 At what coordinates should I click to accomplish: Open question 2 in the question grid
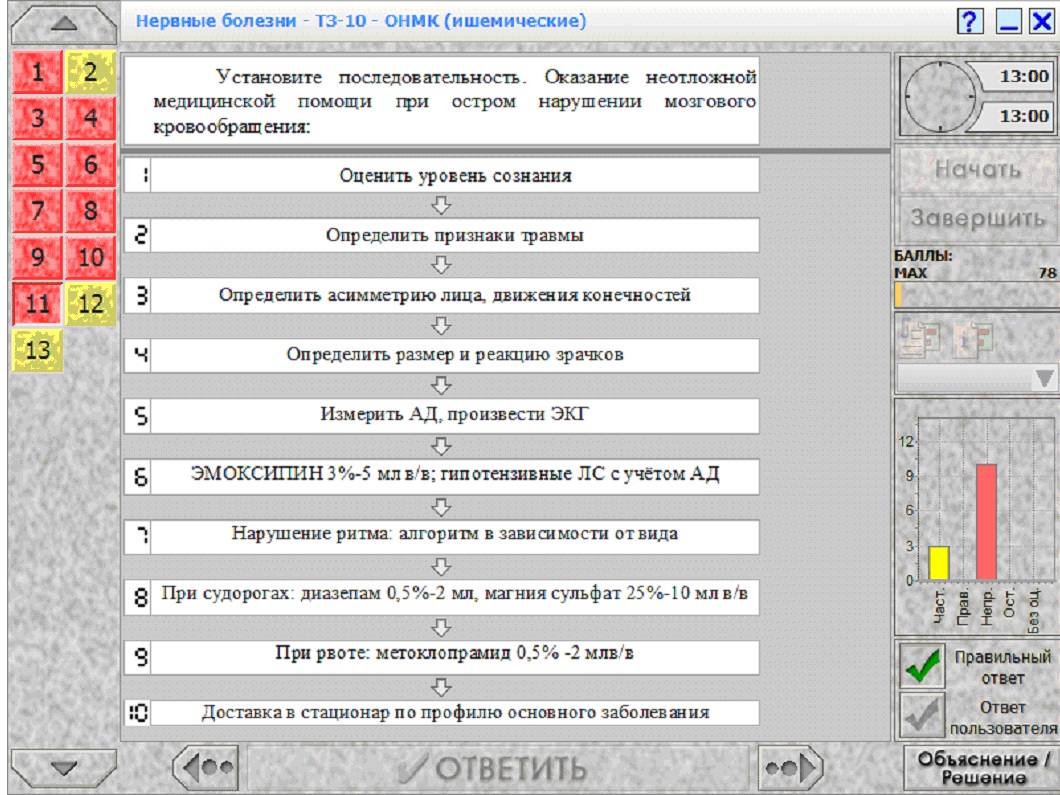tap(91, 72)
